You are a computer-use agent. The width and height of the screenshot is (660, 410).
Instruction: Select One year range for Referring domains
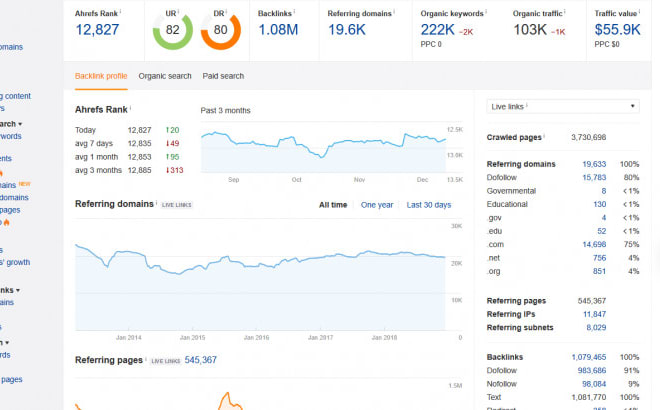pos(377,205)
